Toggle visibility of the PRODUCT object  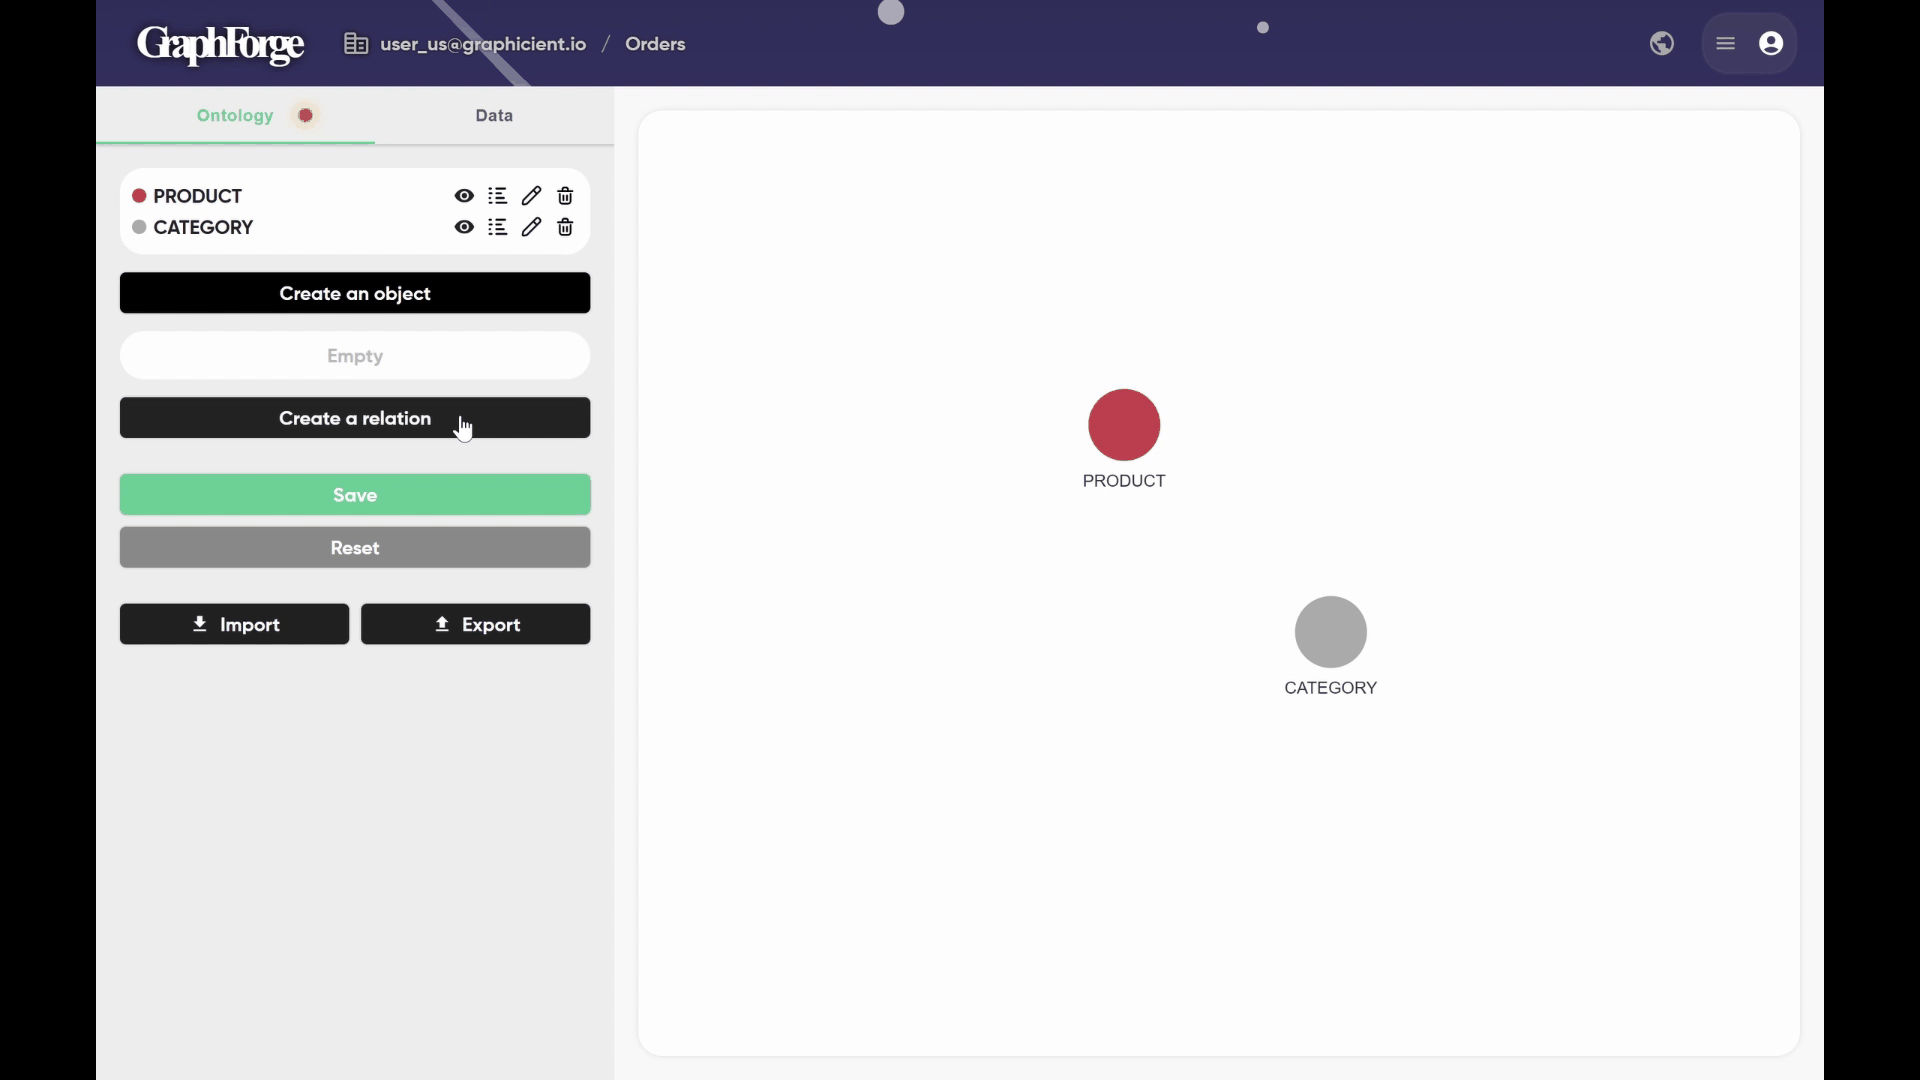tap(464, 196)
